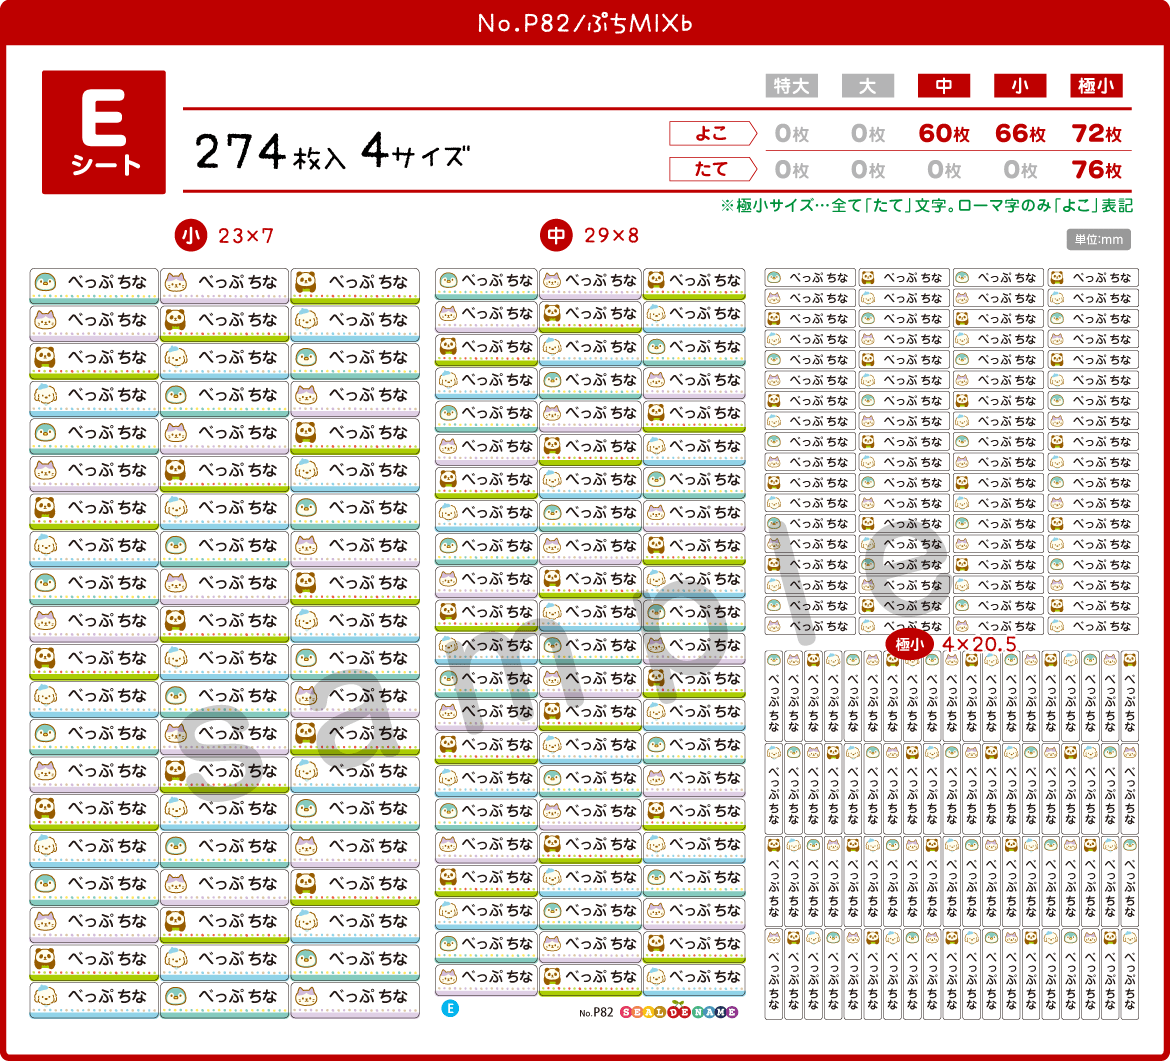Select the red 極小 size label in header
This screenshot has width=1170, height=1061.
coord(1096,86)
